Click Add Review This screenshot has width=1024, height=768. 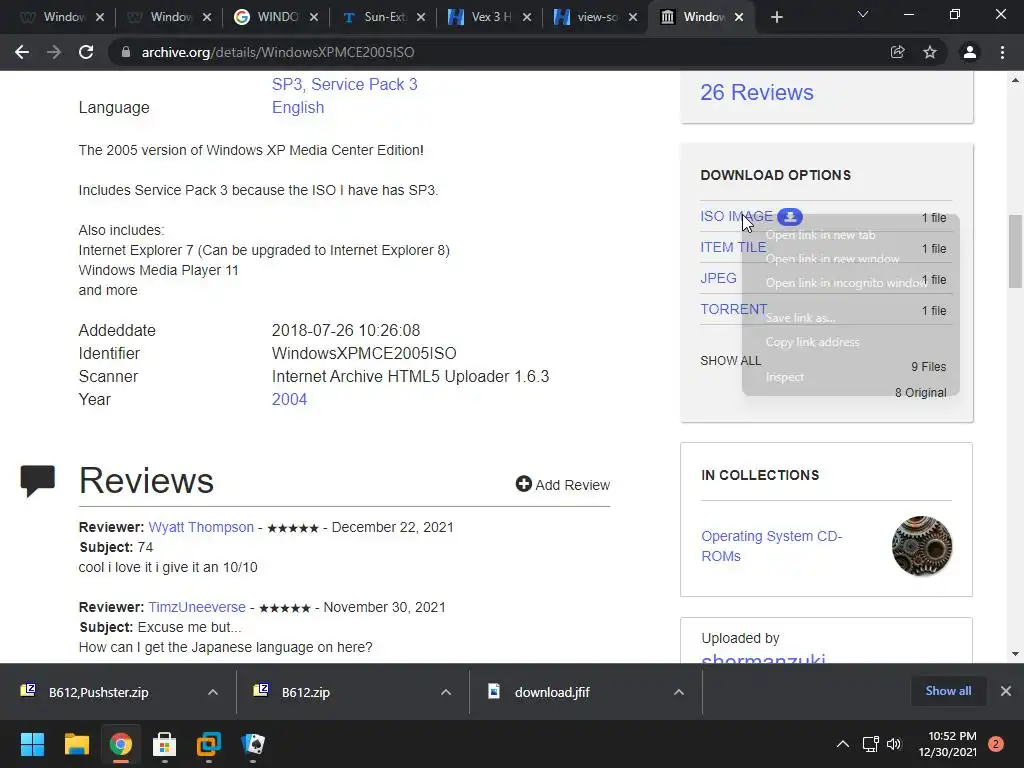(x=563, y=485)
